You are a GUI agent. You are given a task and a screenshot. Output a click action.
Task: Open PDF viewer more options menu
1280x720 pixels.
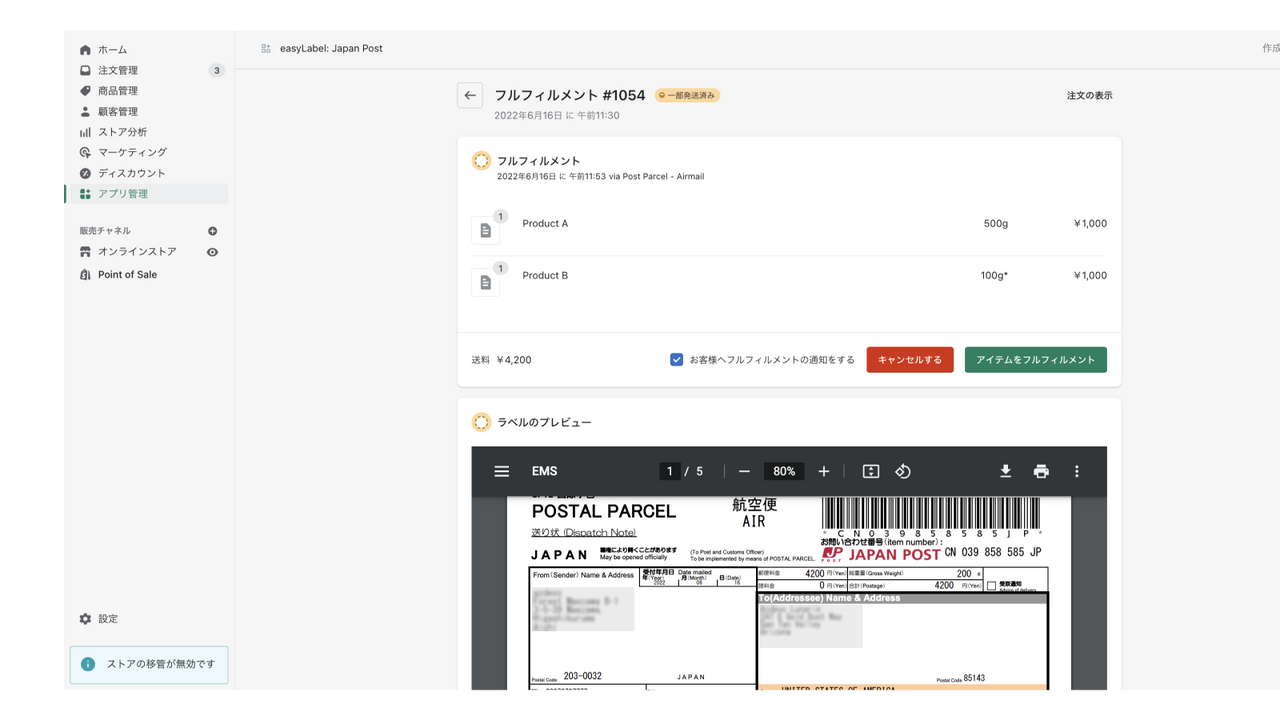1077,471
